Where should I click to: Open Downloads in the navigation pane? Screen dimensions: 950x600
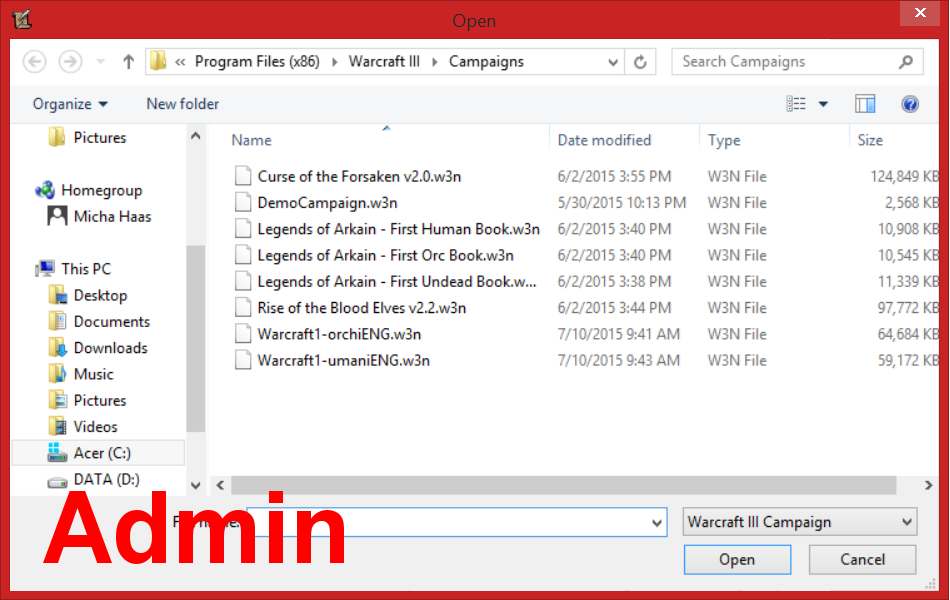[110, 348]
